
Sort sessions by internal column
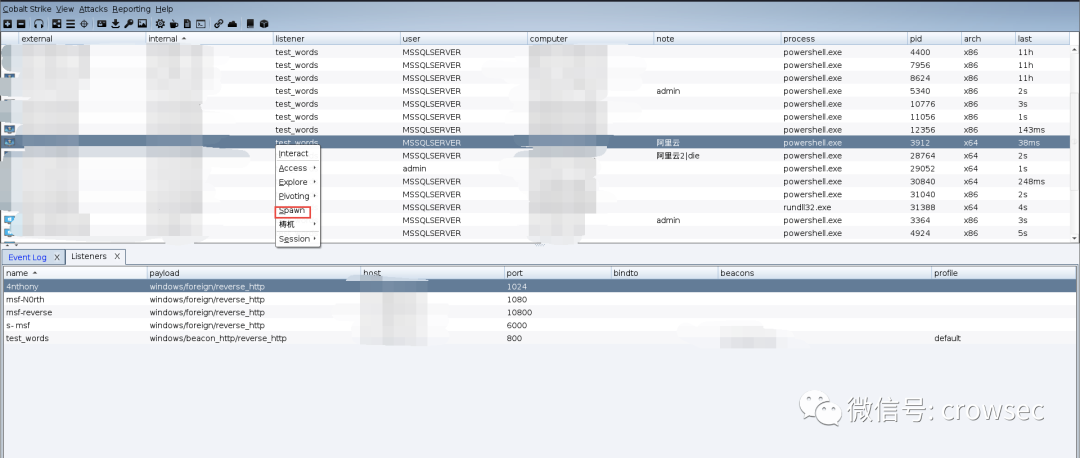click(x=209, y=39)
